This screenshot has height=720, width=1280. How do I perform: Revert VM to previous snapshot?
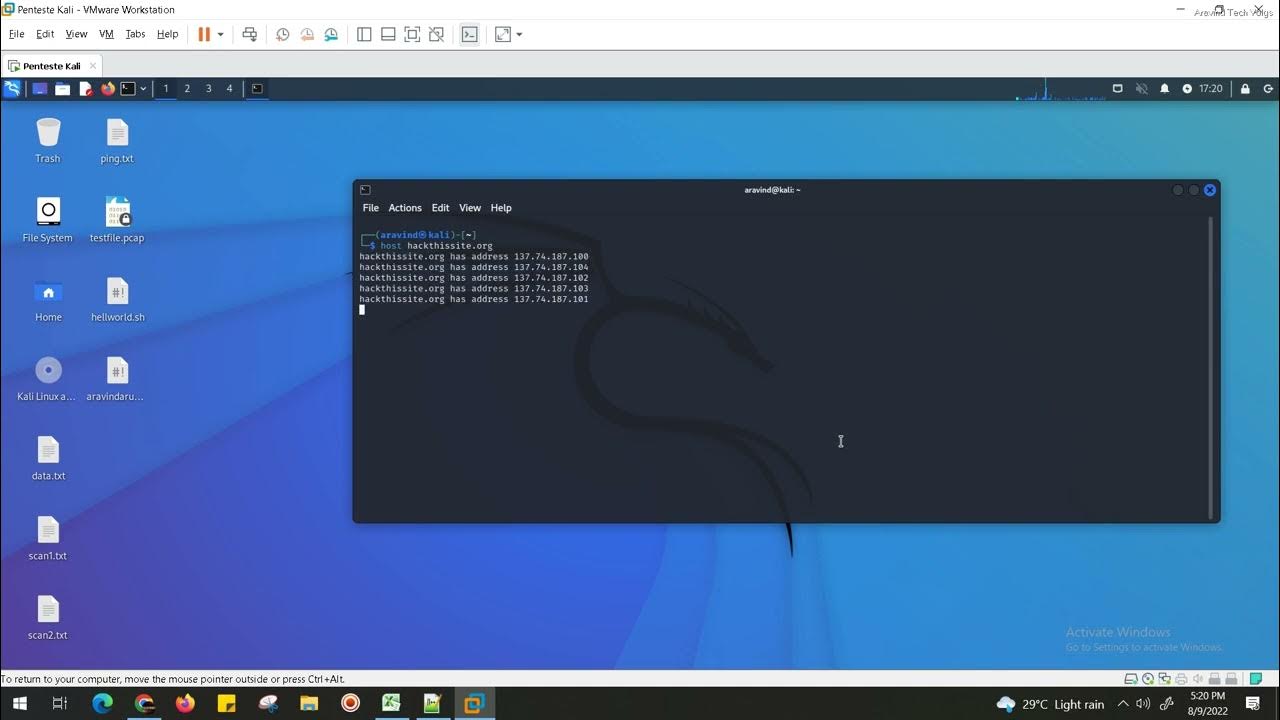tap(307, 34)
